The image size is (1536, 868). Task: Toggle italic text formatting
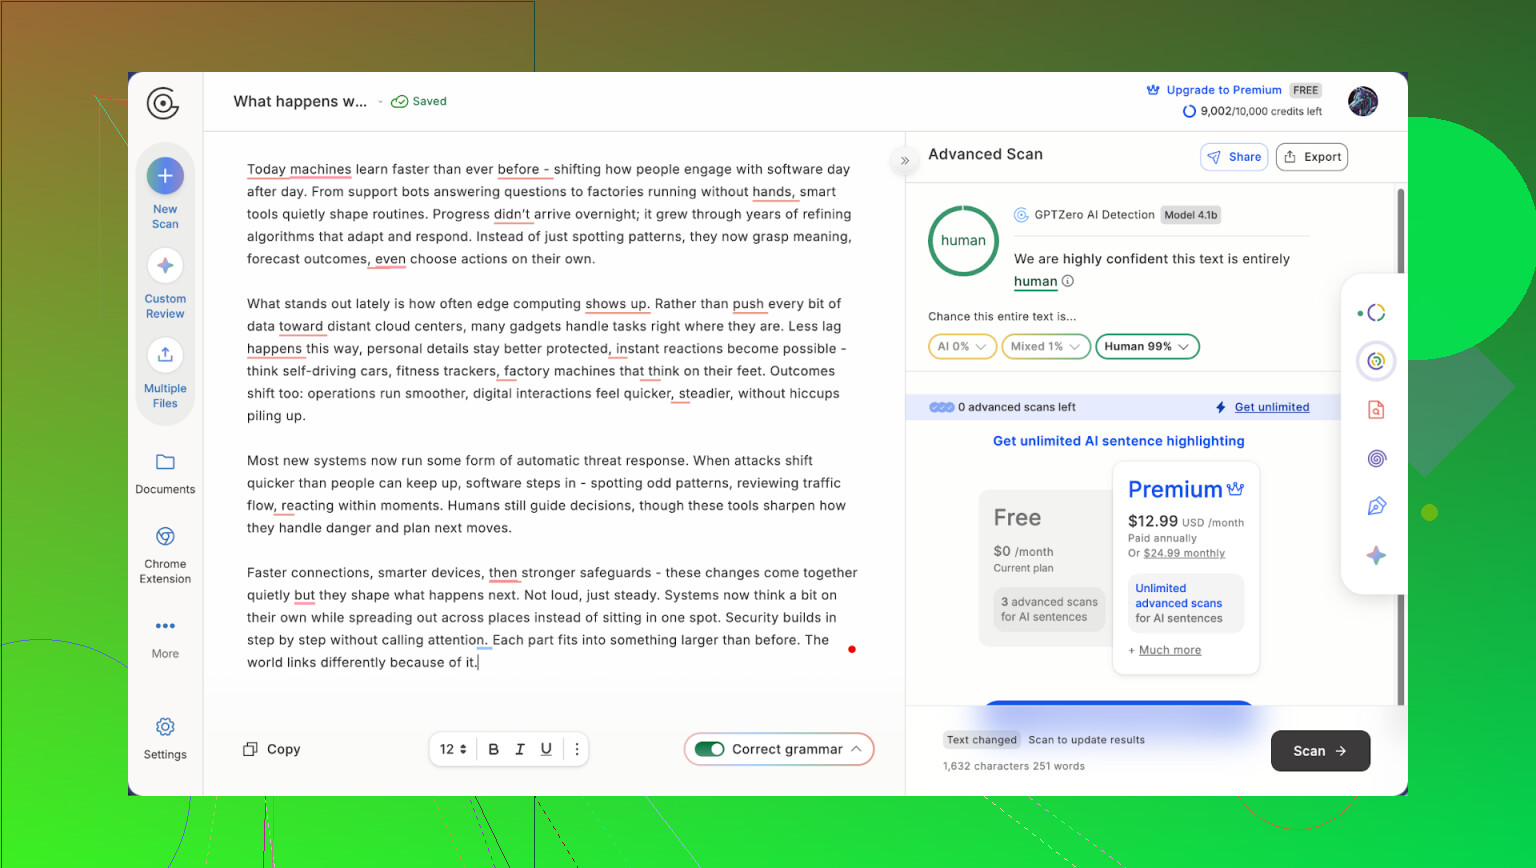tap(520, 749)
